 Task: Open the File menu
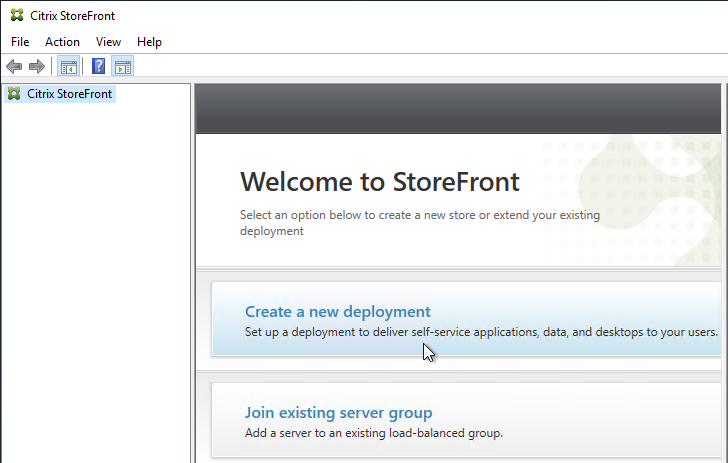click(x=20, y=42)
